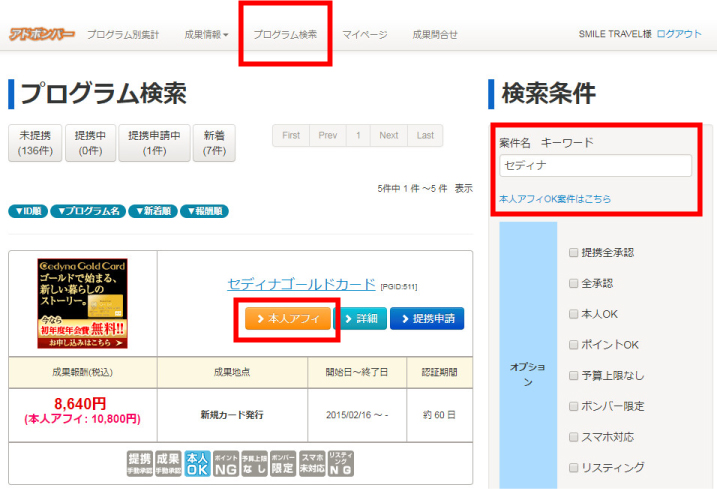Click the (本人アフィ: 10,800円) text
Screen dimensions: 717x489
pyautogui.click(x=82, y=419)
